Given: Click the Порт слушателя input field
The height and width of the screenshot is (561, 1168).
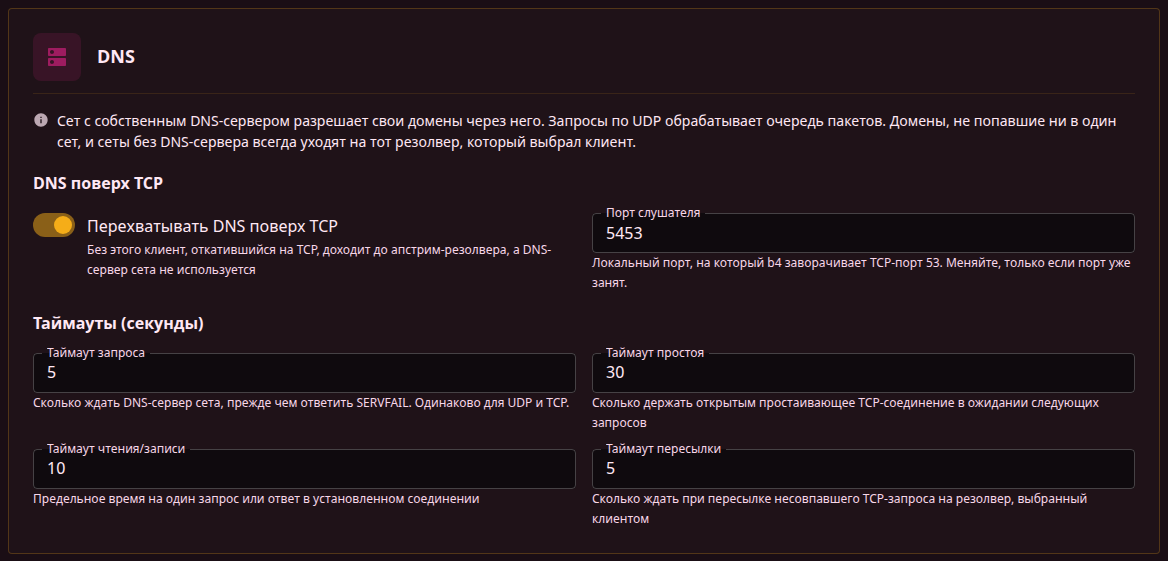Looking at the screenshot, I should tap(863, 233).
